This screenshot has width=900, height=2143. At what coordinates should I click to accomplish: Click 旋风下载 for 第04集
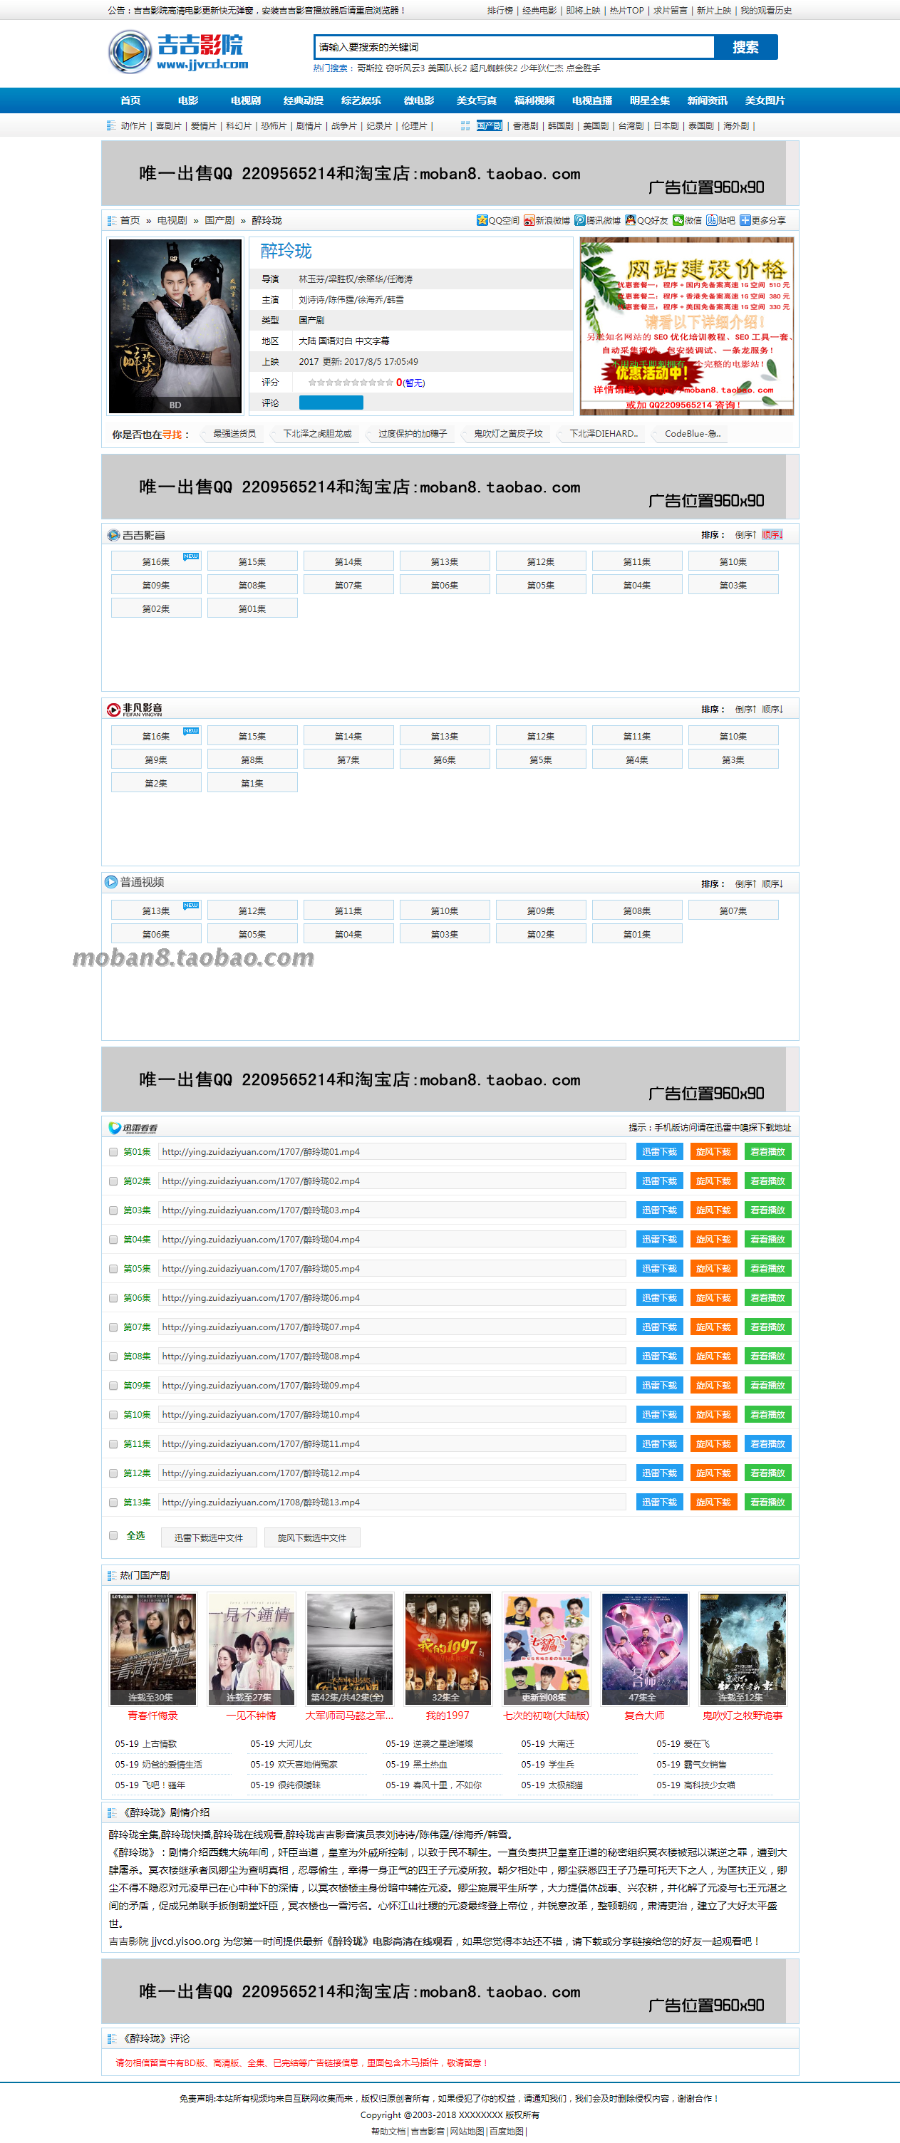(x=714, y=1240)
